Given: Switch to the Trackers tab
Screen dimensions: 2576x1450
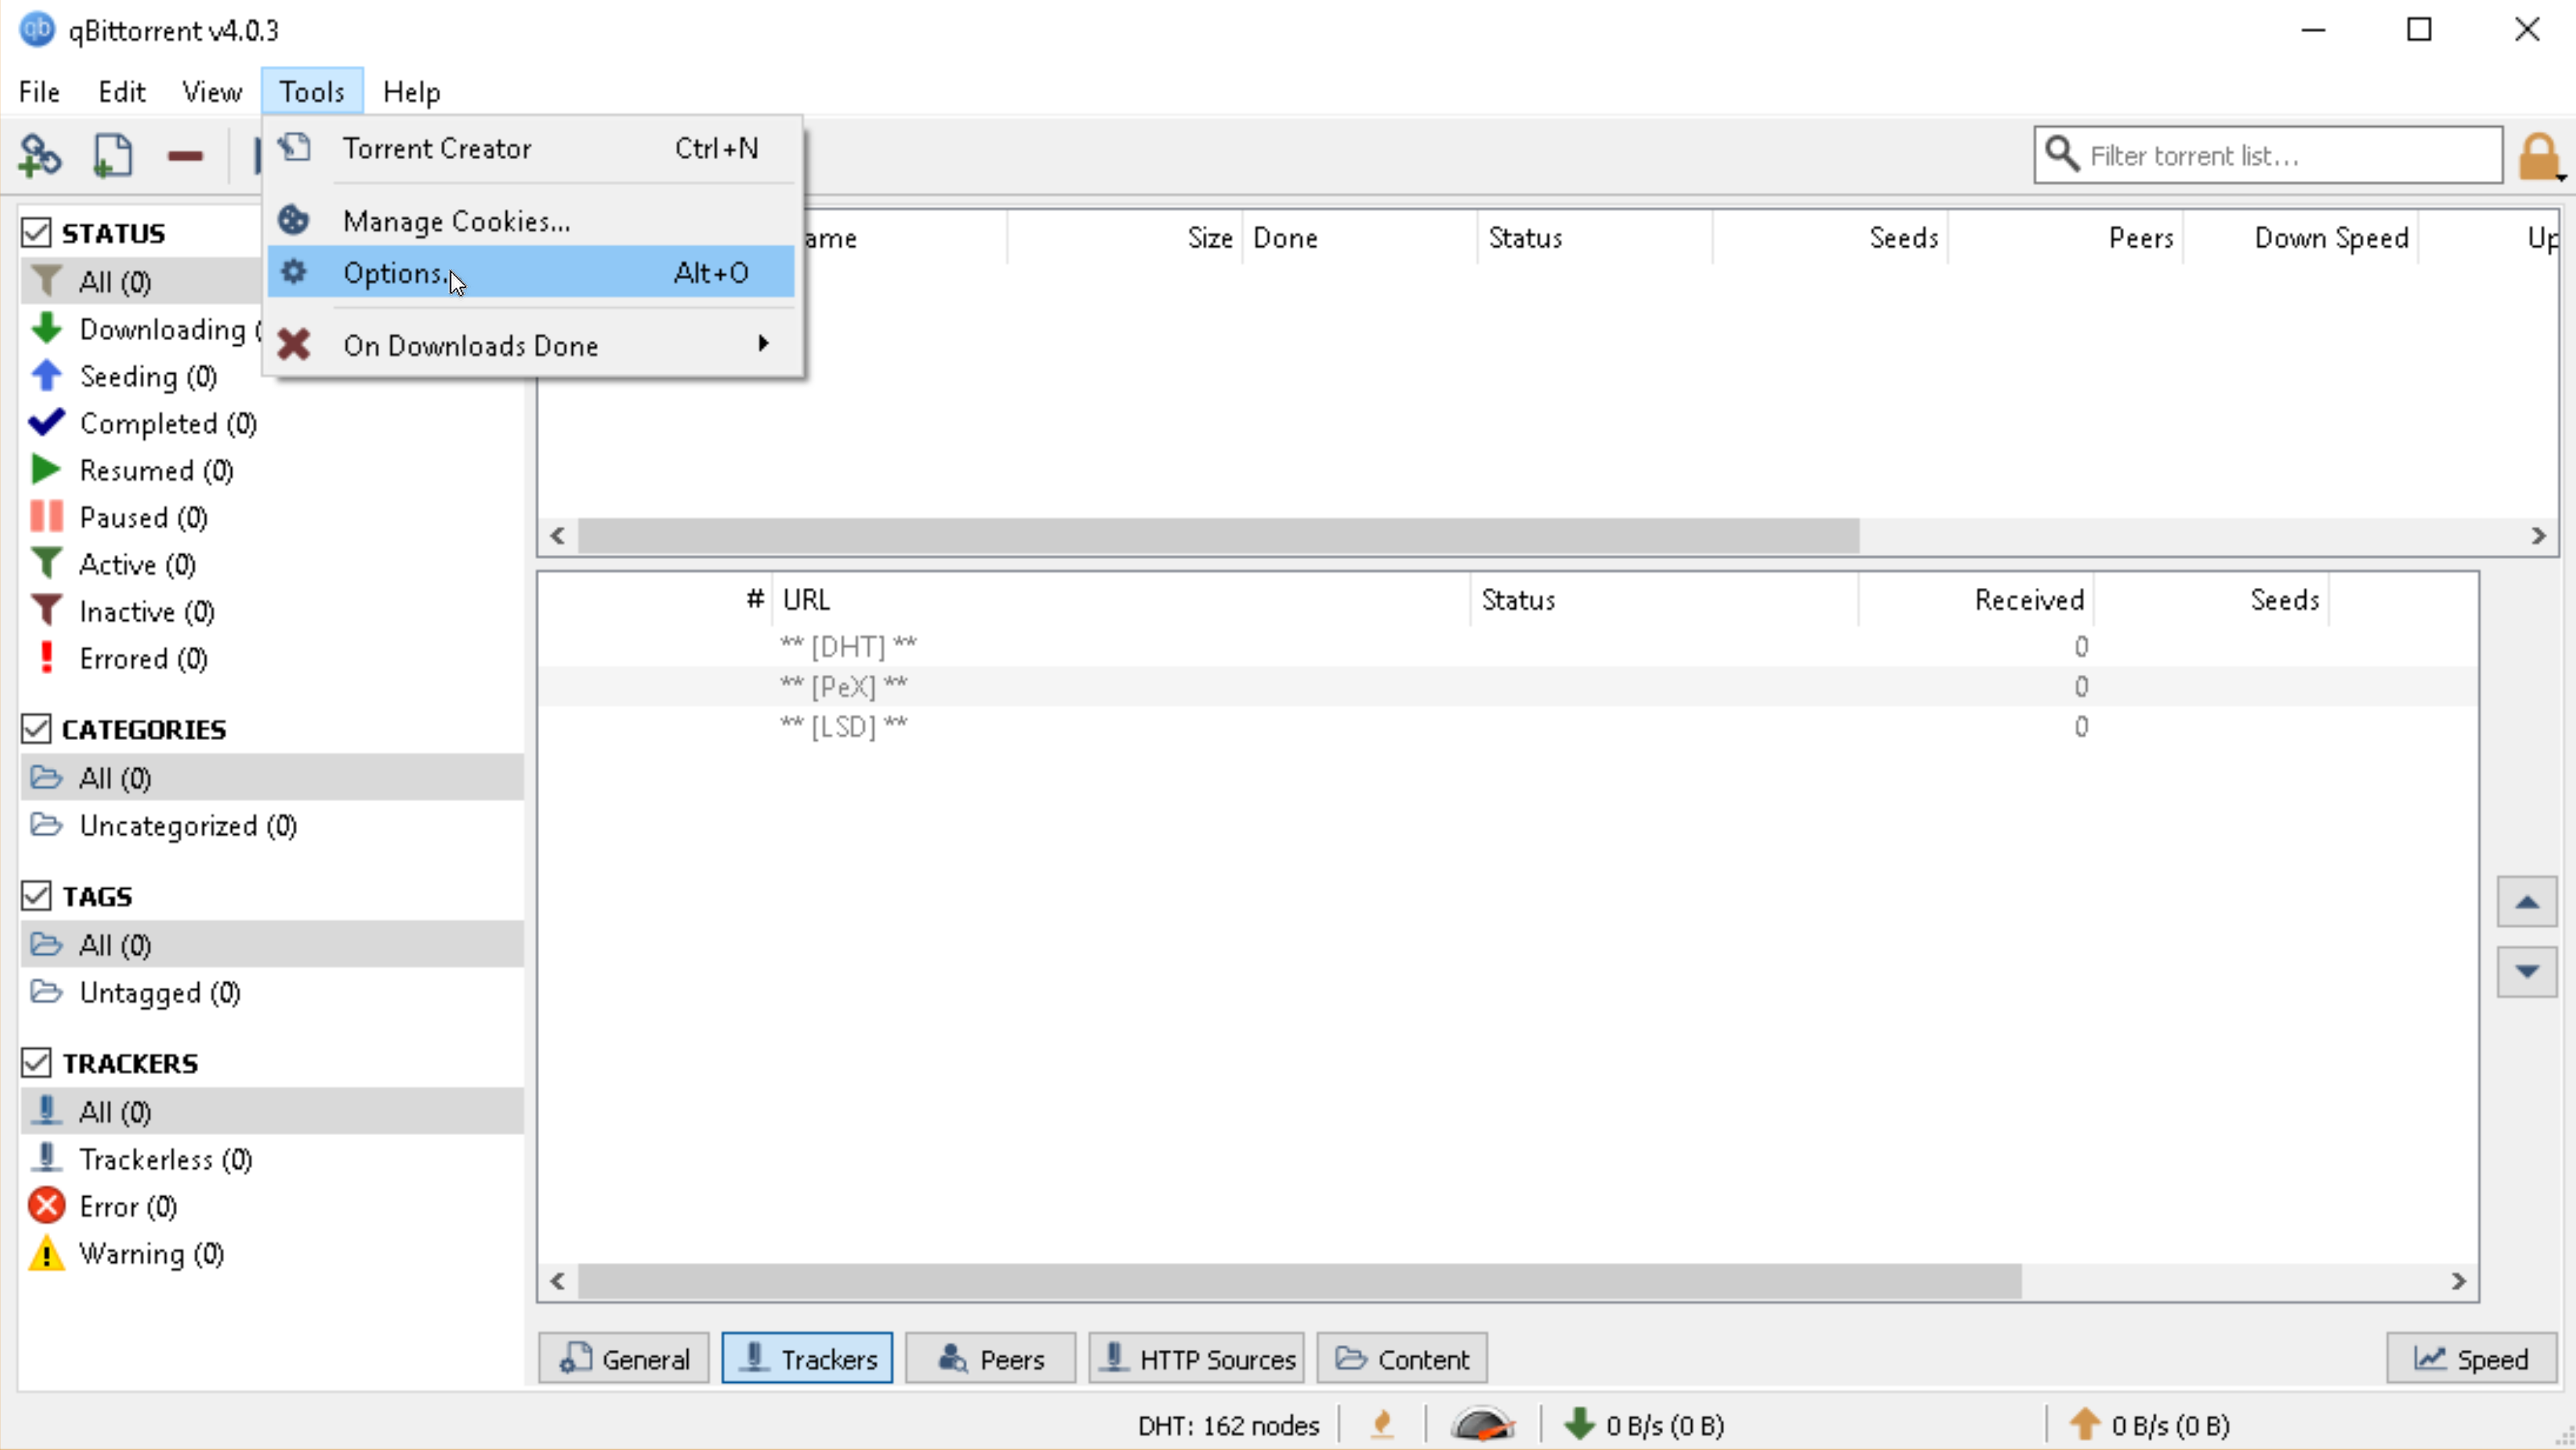Looking at the screenshot, I should (807, 1358).
